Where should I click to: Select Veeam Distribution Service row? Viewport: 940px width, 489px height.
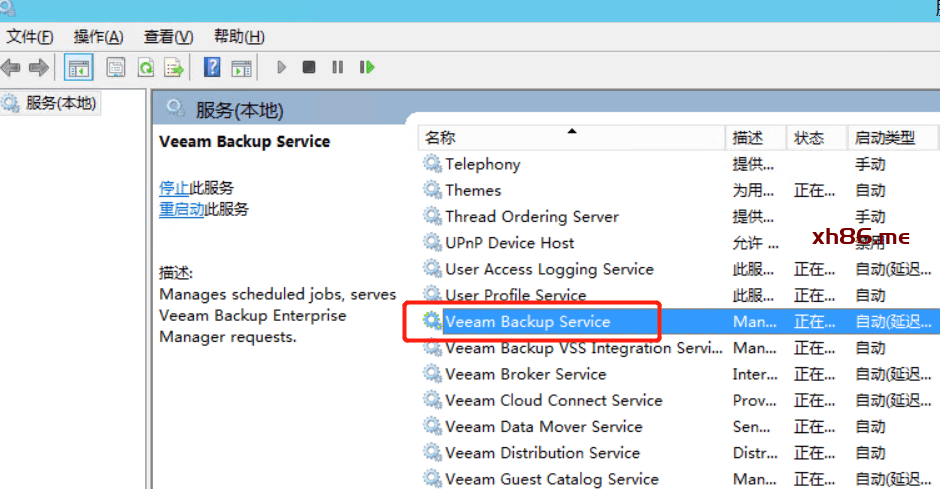click(x=679, y=452)
